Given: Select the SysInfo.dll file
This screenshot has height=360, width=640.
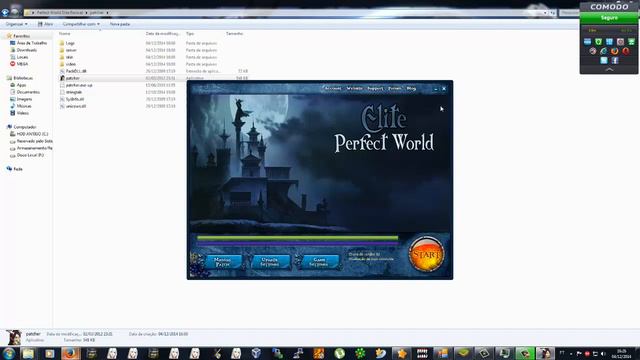Looking at the screenshot, I should (75, 99).
